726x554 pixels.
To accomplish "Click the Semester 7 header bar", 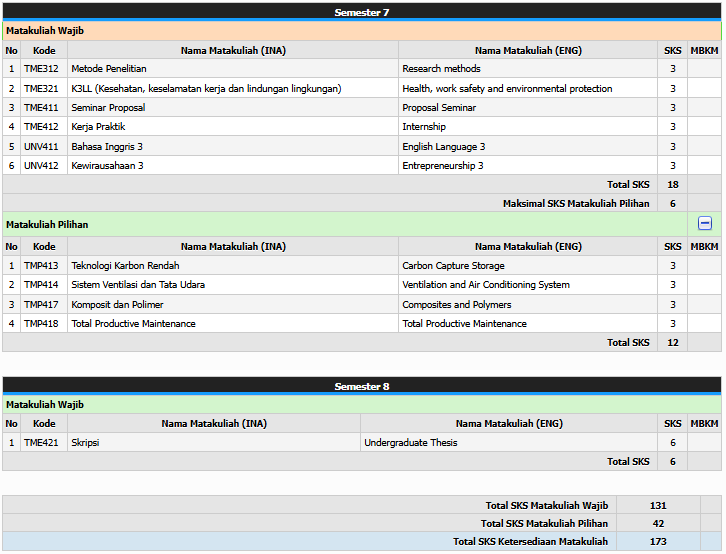I will click(362, 12).
